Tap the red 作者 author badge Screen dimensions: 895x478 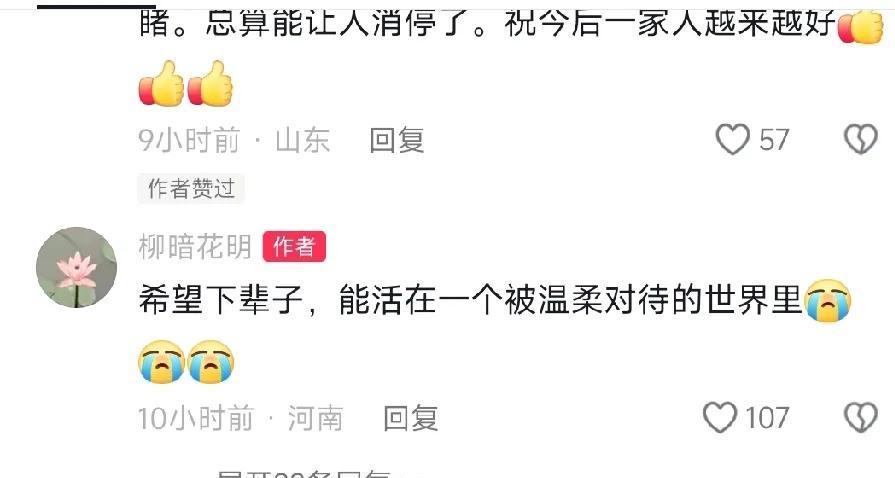295,247
